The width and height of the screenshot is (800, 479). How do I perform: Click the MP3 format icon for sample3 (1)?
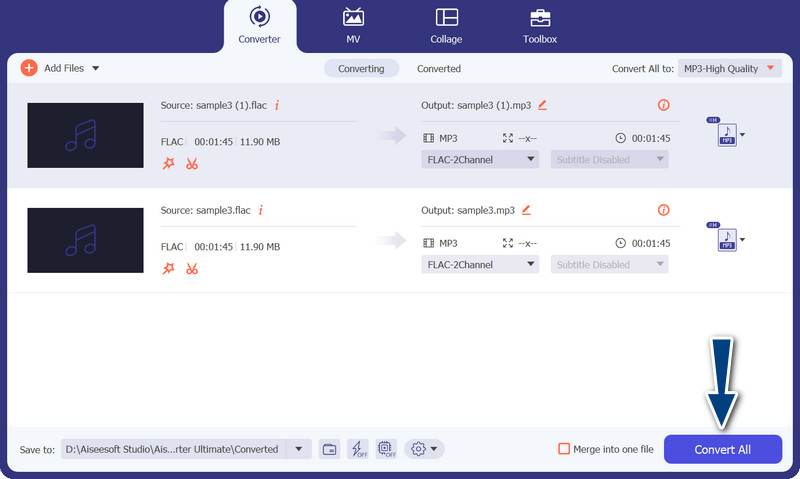[727, 134]
